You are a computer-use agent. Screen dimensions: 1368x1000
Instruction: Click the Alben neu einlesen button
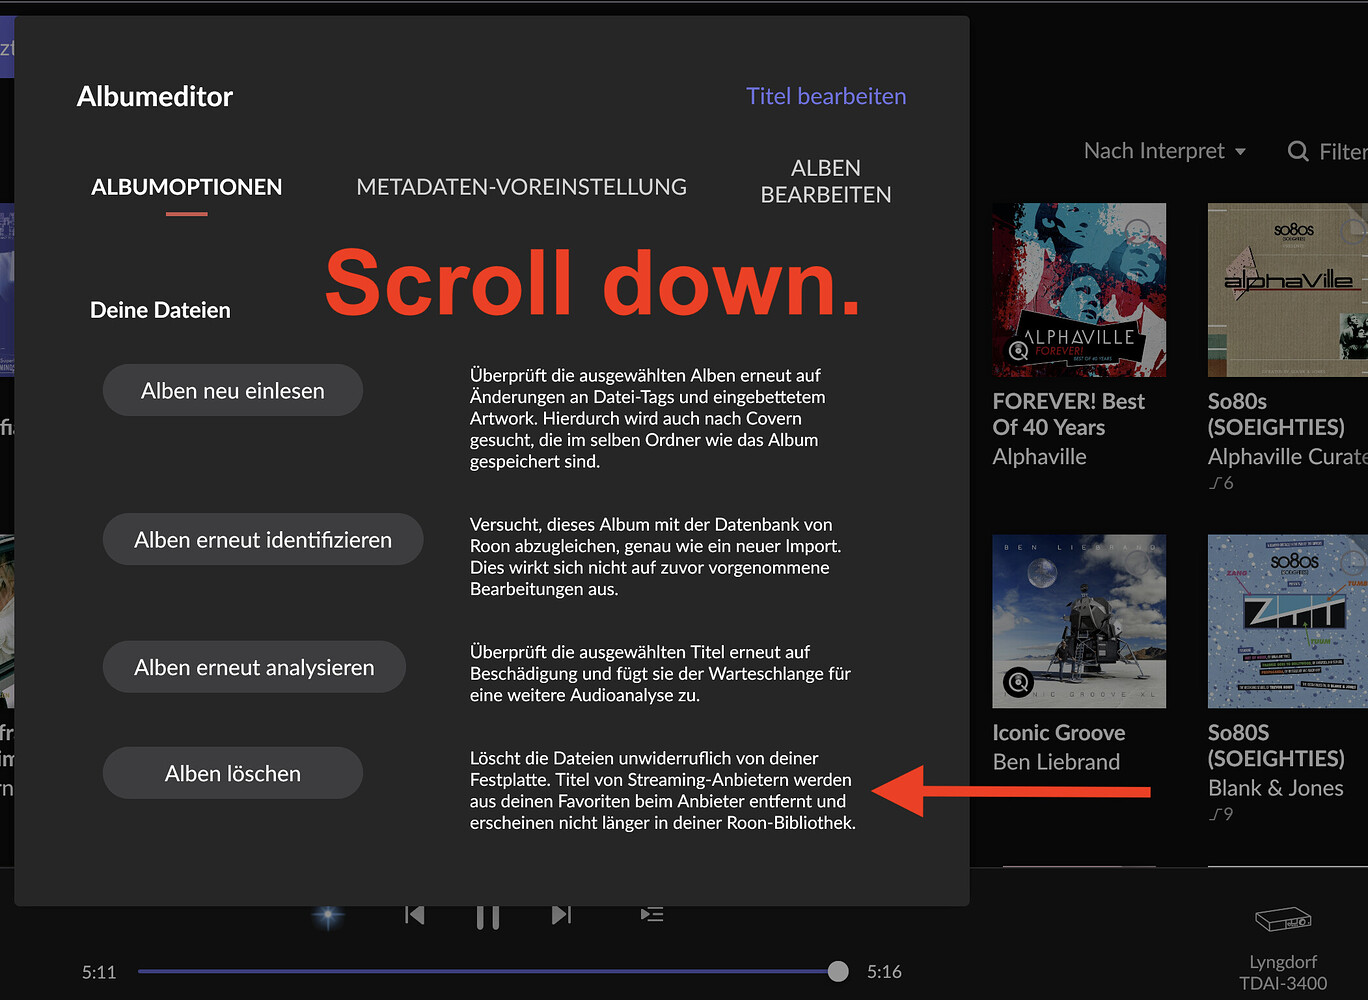233,390
